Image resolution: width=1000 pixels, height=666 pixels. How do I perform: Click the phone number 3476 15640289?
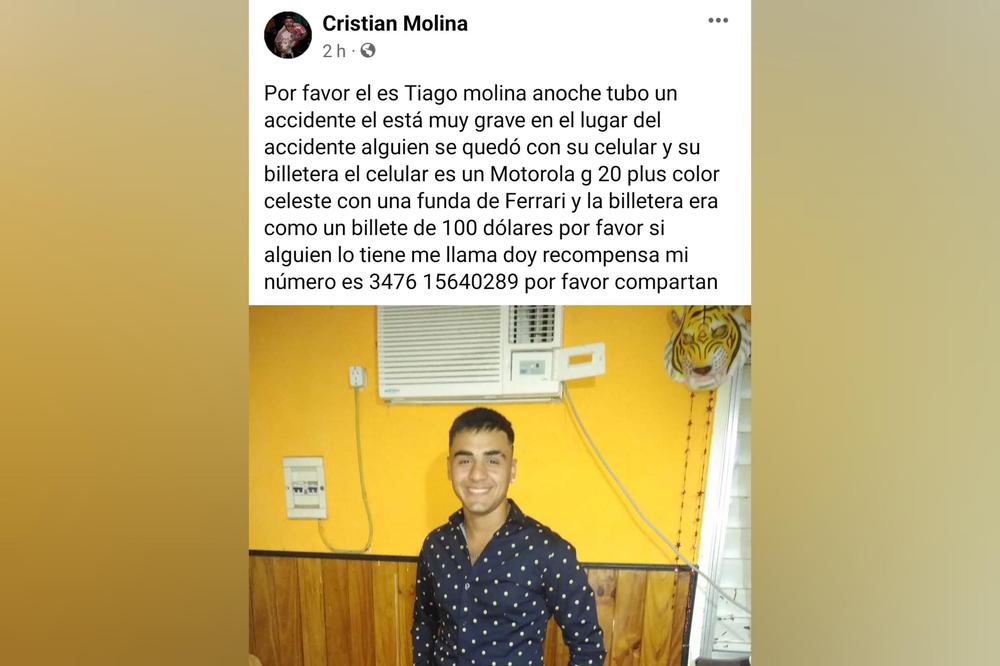pyautogui.click(x=444, y=282)
